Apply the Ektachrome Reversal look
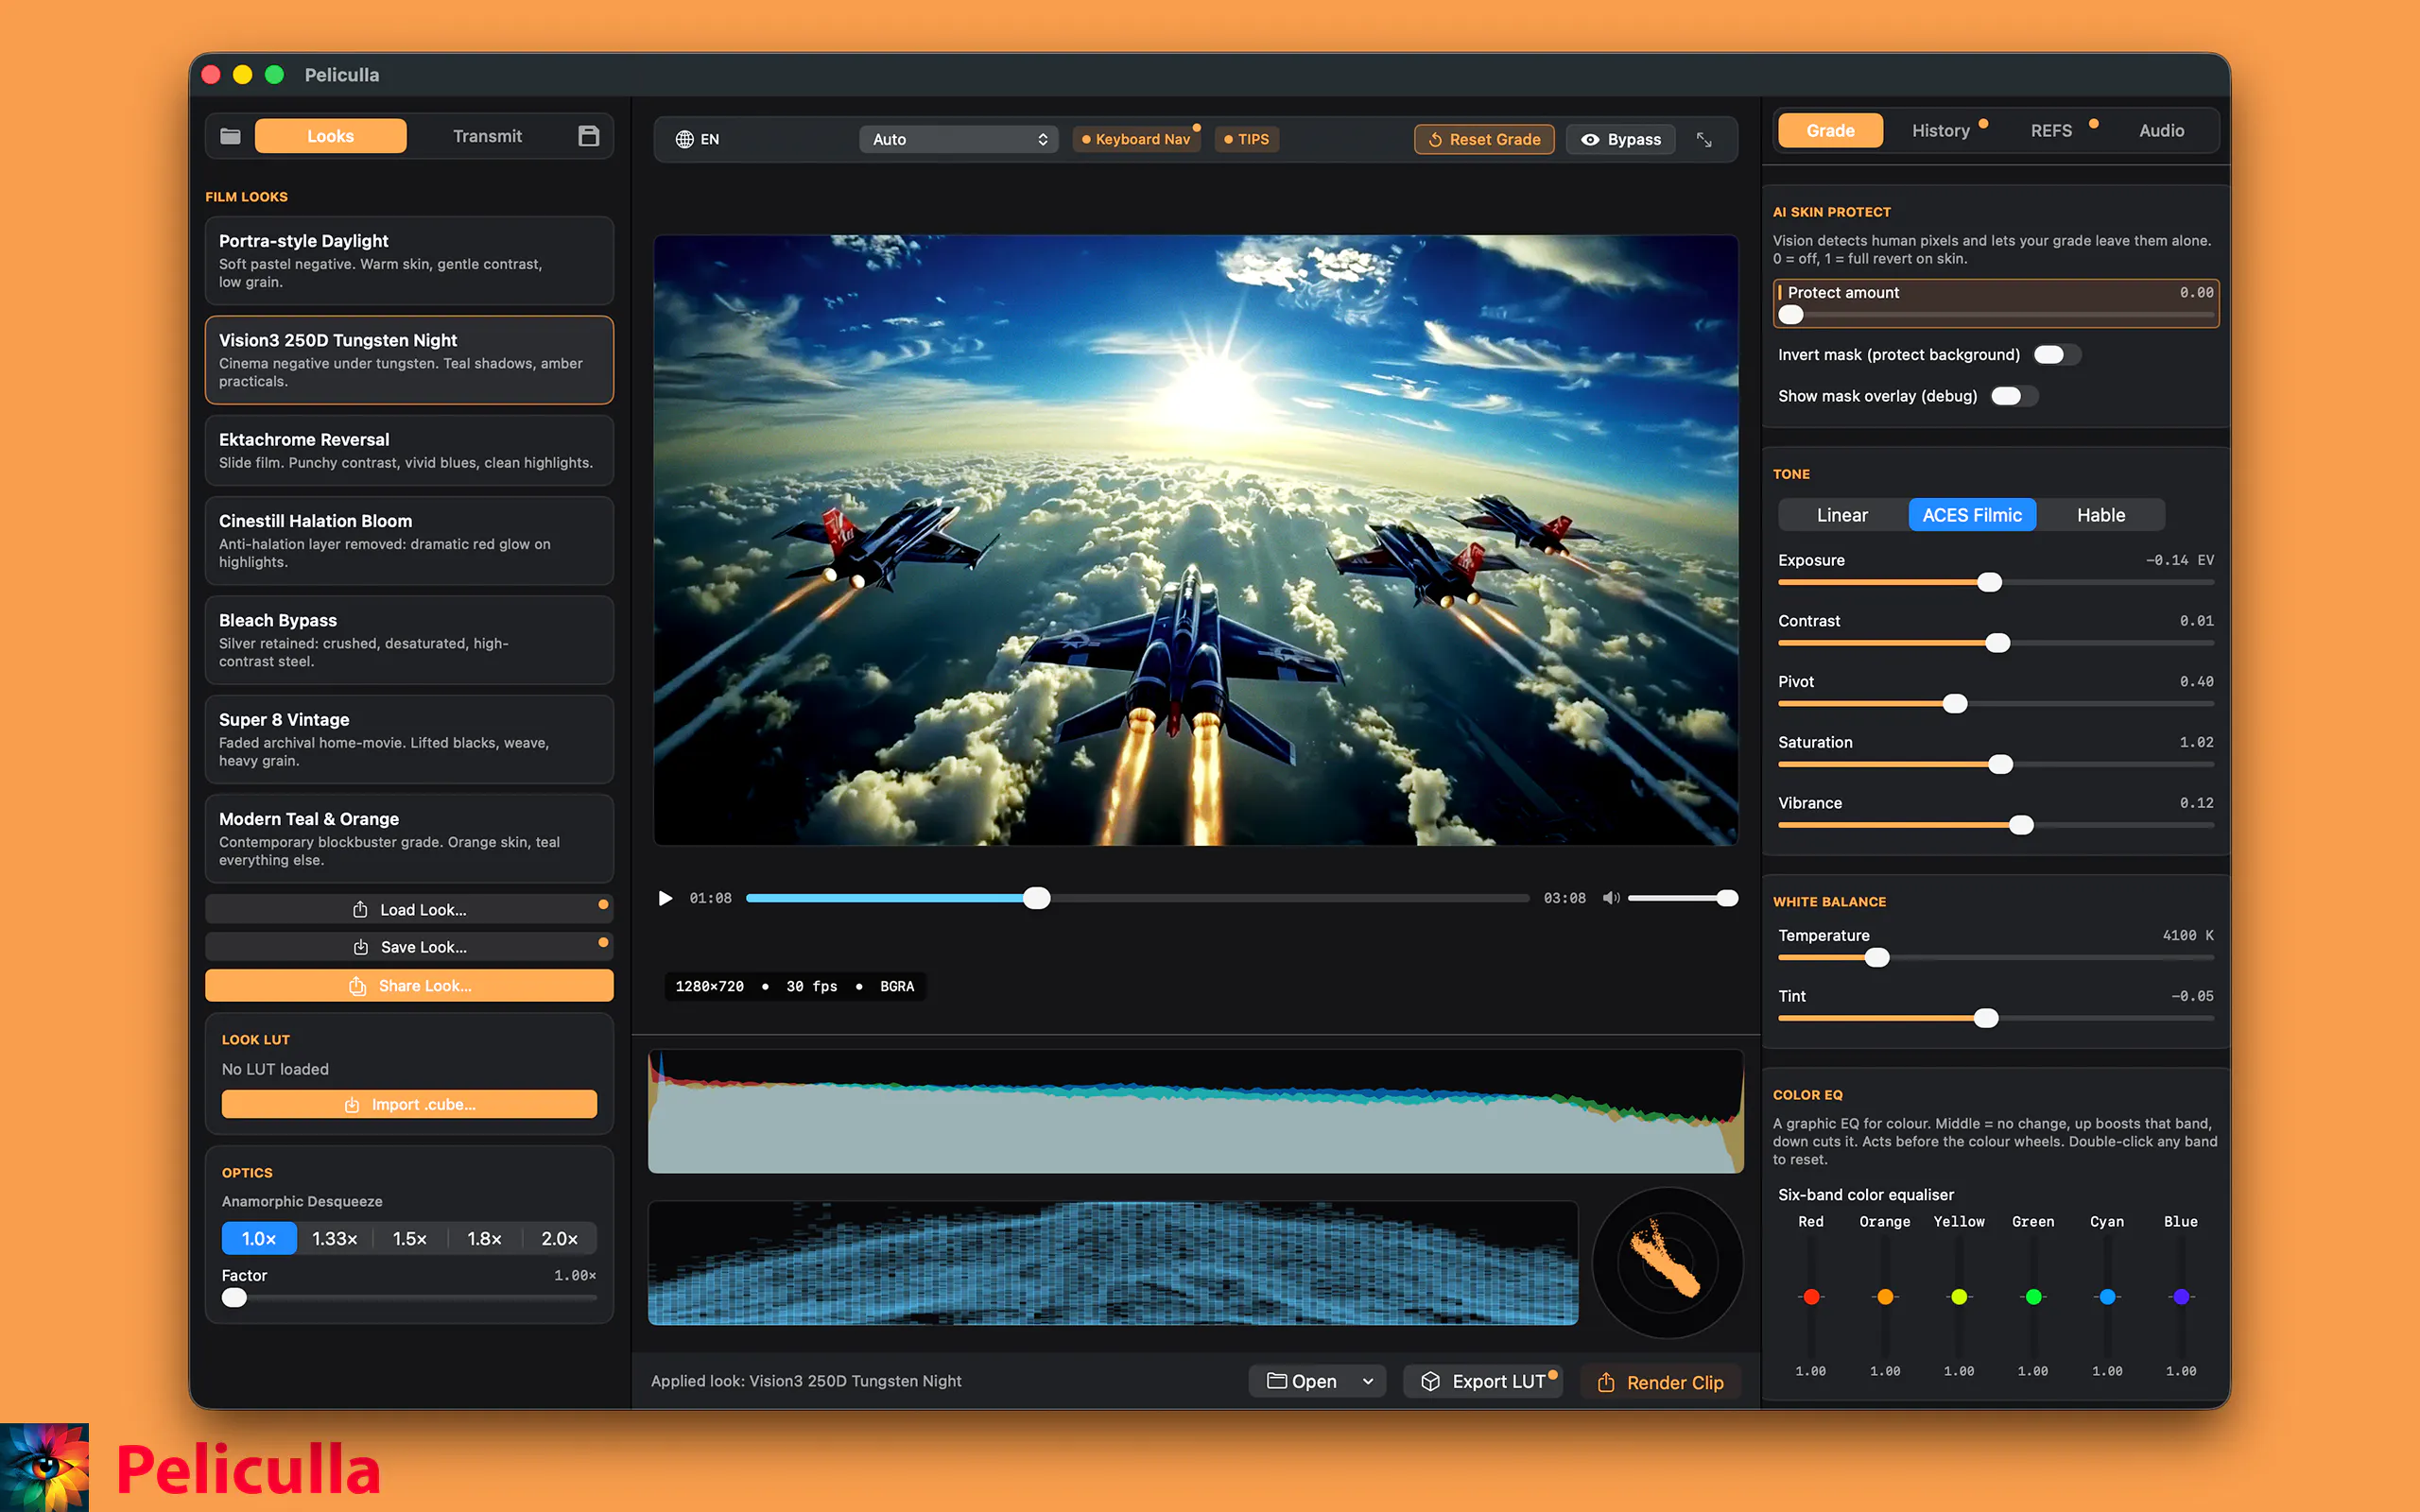 click(409, 450)
